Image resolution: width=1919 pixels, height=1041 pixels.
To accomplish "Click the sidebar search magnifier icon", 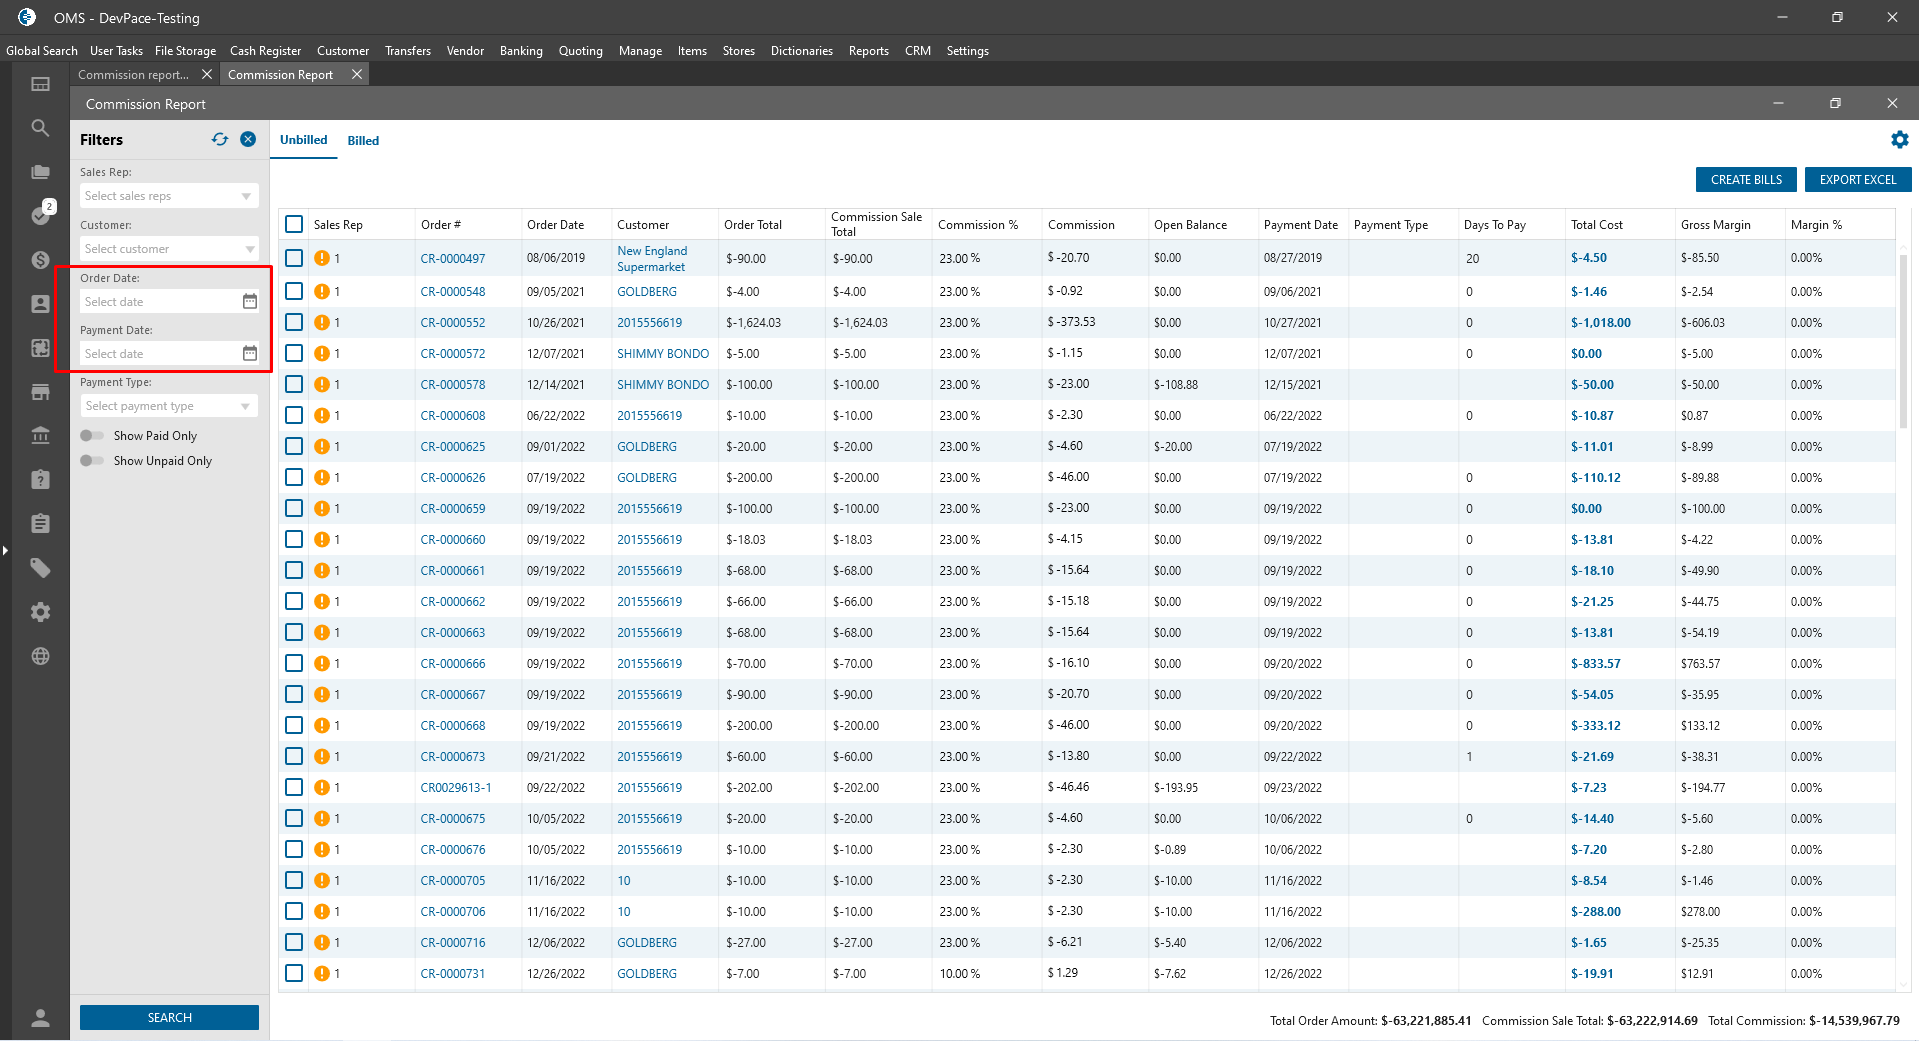I will [40, 128].
